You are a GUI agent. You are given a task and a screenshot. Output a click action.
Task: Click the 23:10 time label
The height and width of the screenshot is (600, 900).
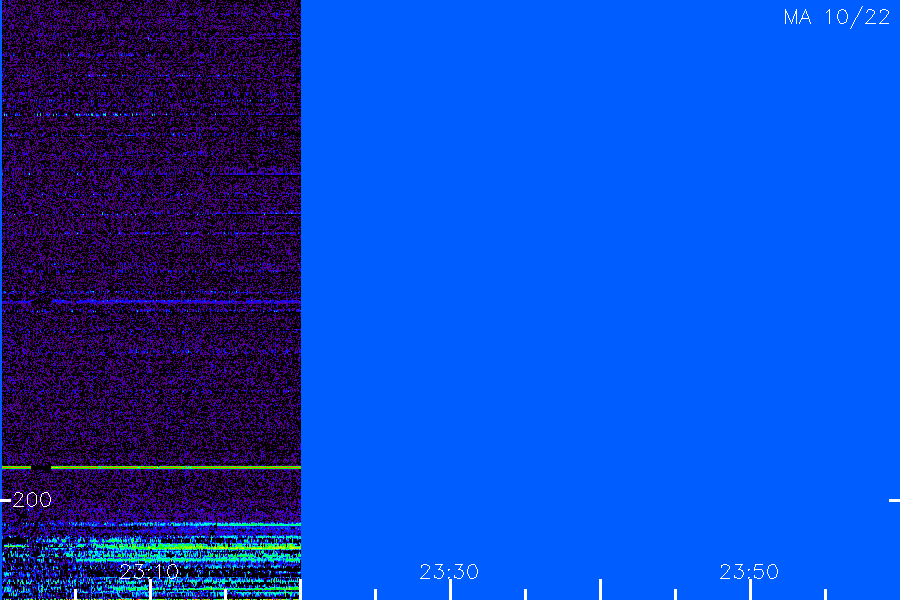pyautogui.click(x=149, y=571)
